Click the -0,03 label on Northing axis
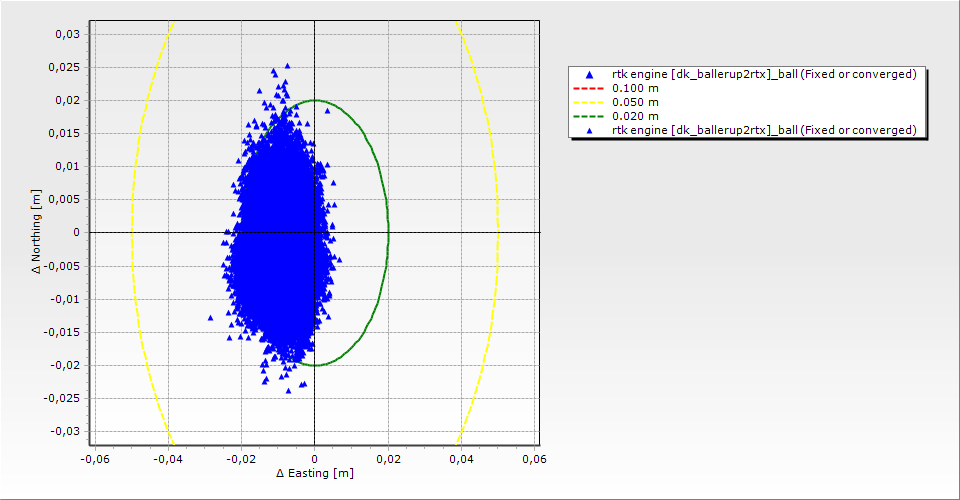The width and height of the screenshot is (960, 500). tap(65, 431)
